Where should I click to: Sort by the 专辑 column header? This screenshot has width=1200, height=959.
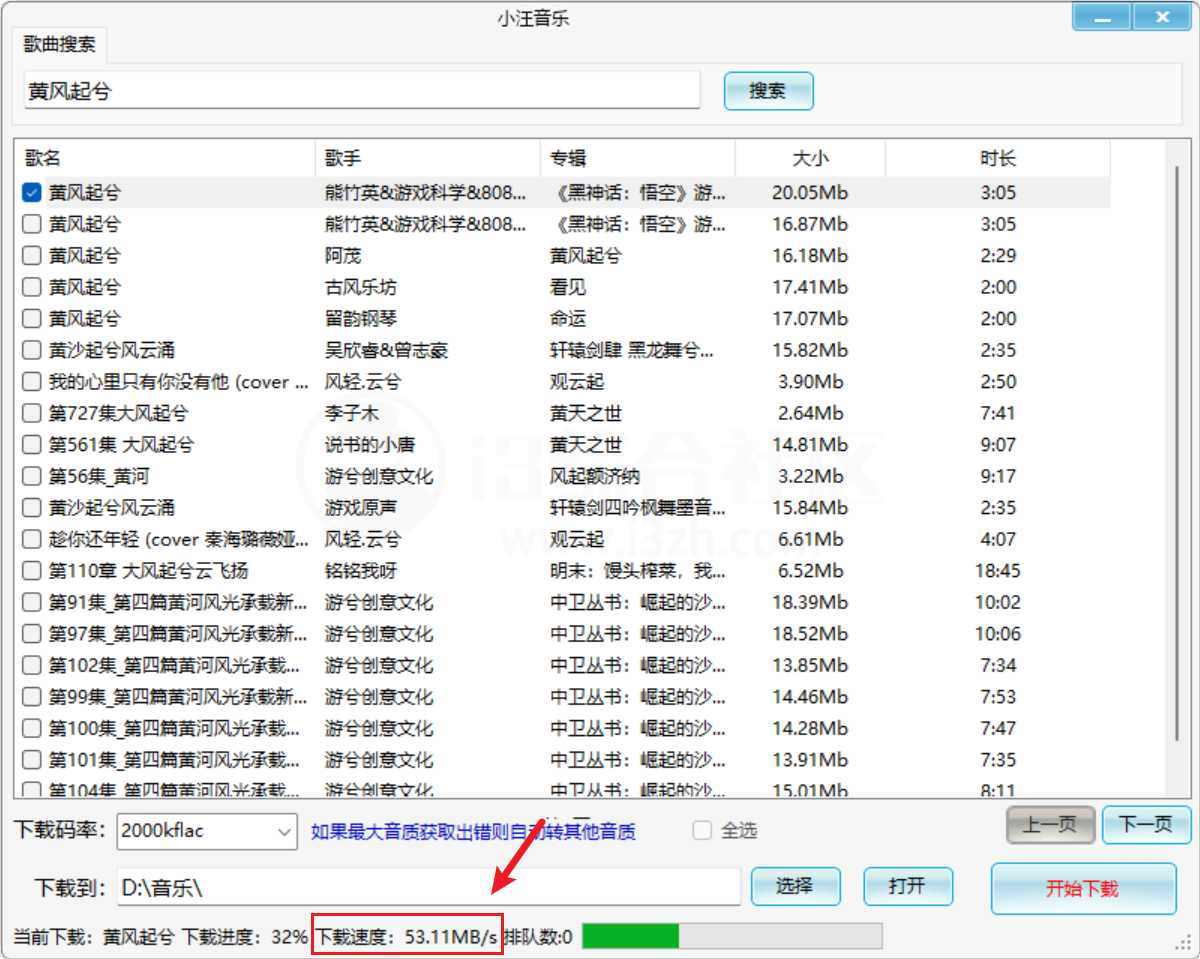coord(638,158)
